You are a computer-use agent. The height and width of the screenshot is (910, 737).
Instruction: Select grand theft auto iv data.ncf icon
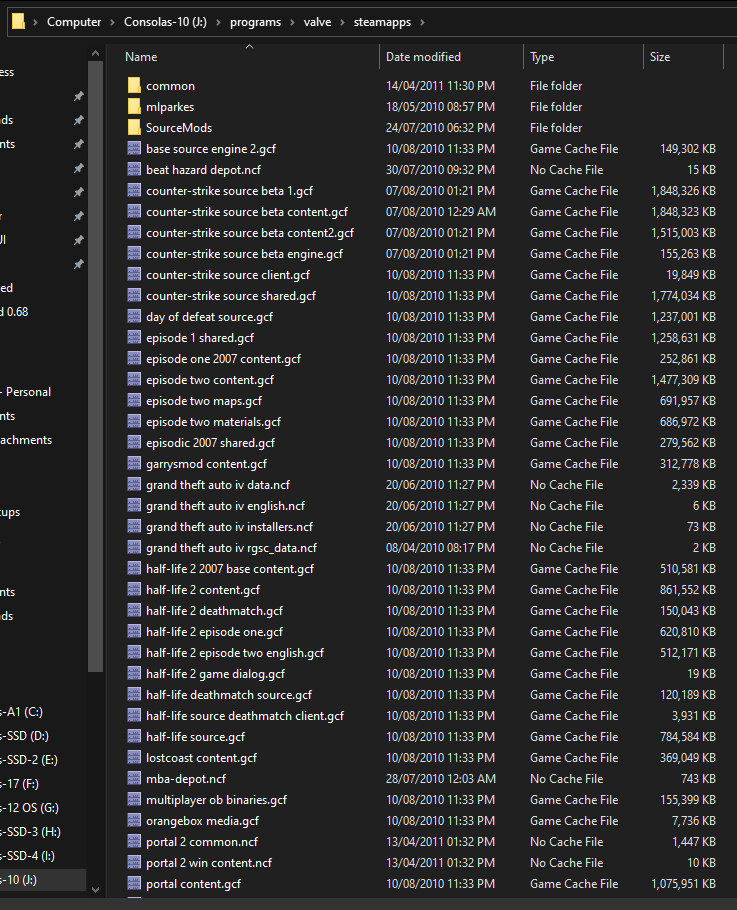(134, 484)
